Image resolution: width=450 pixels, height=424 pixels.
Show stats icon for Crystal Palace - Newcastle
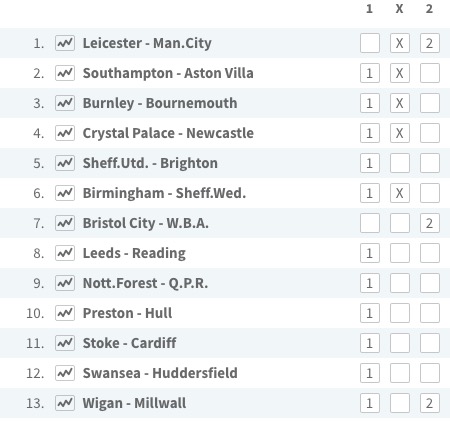[65, 133]
